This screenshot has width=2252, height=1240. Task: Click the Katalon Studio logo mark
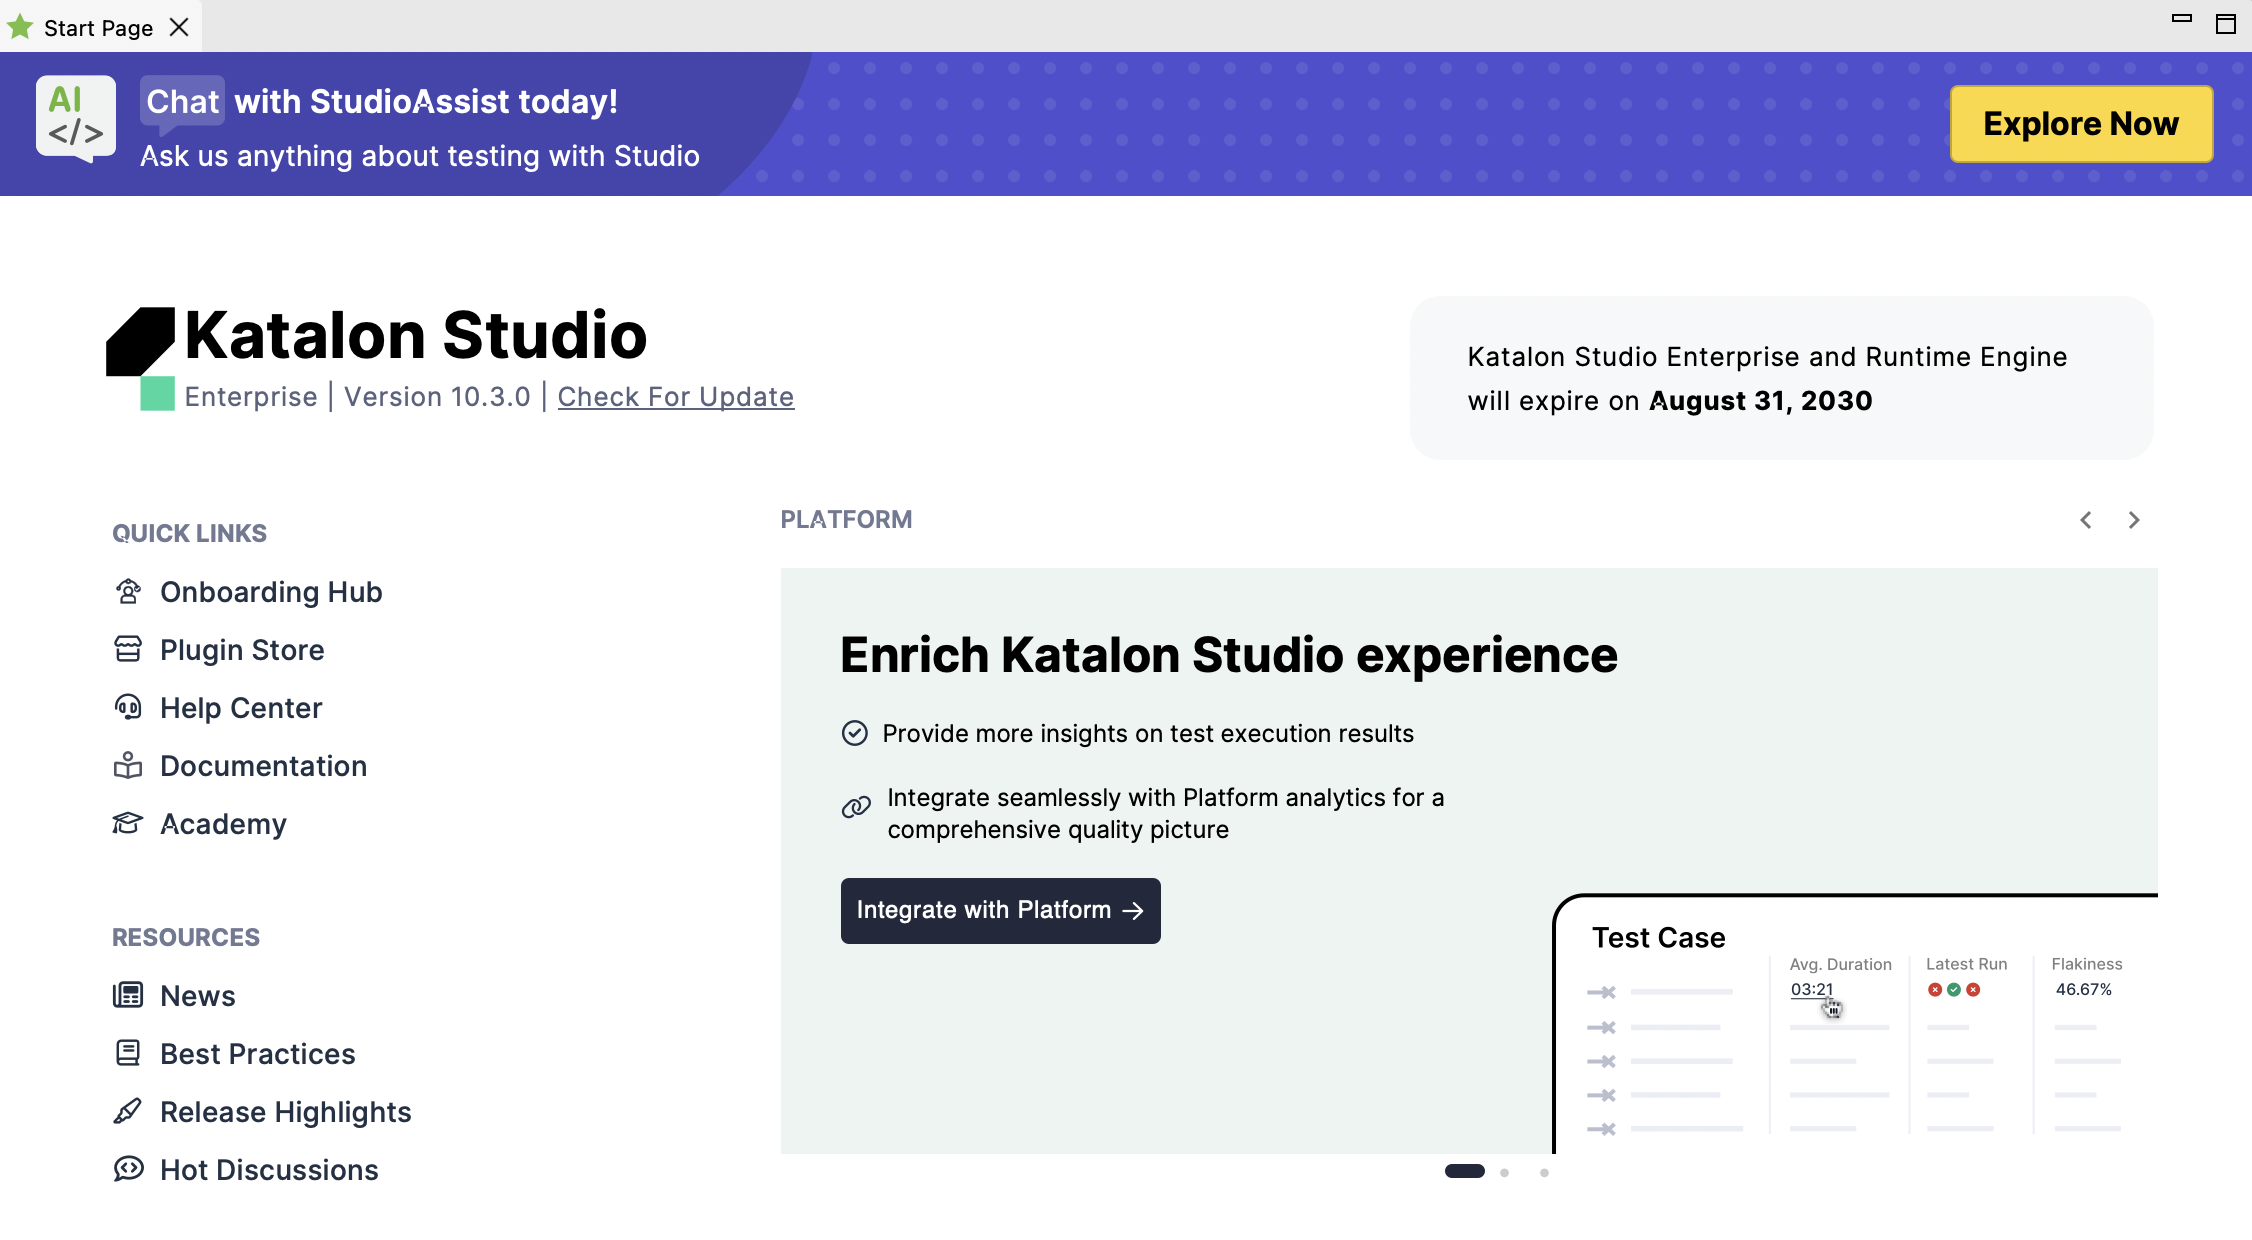pyautogui.click(x=141, y=358)
